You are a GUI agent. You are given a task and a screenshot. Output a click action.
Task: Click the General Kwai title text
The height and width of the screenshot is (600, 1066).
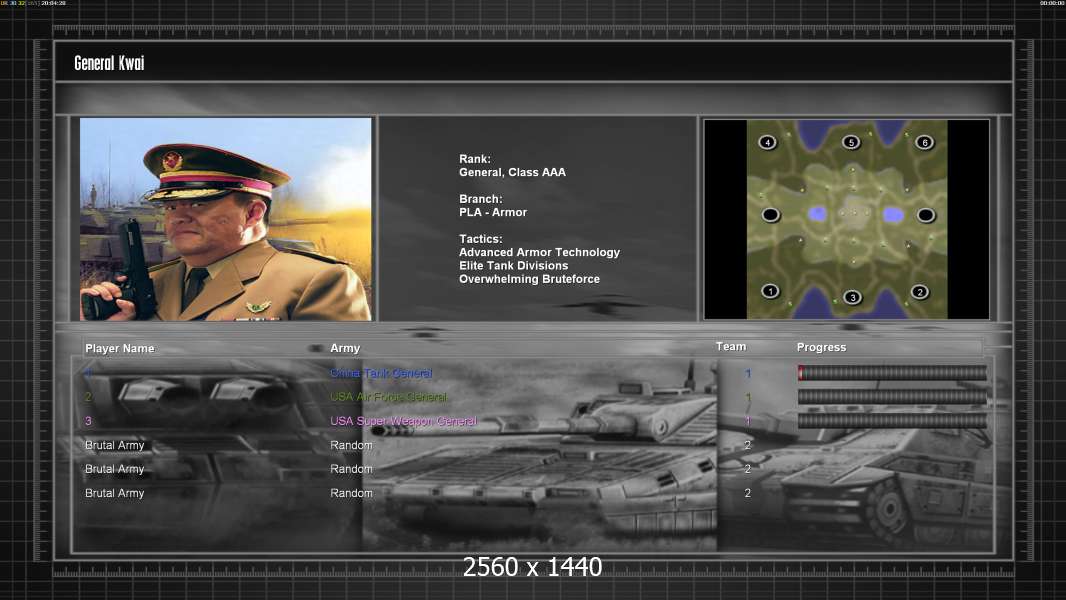click(x=109, y=63)
